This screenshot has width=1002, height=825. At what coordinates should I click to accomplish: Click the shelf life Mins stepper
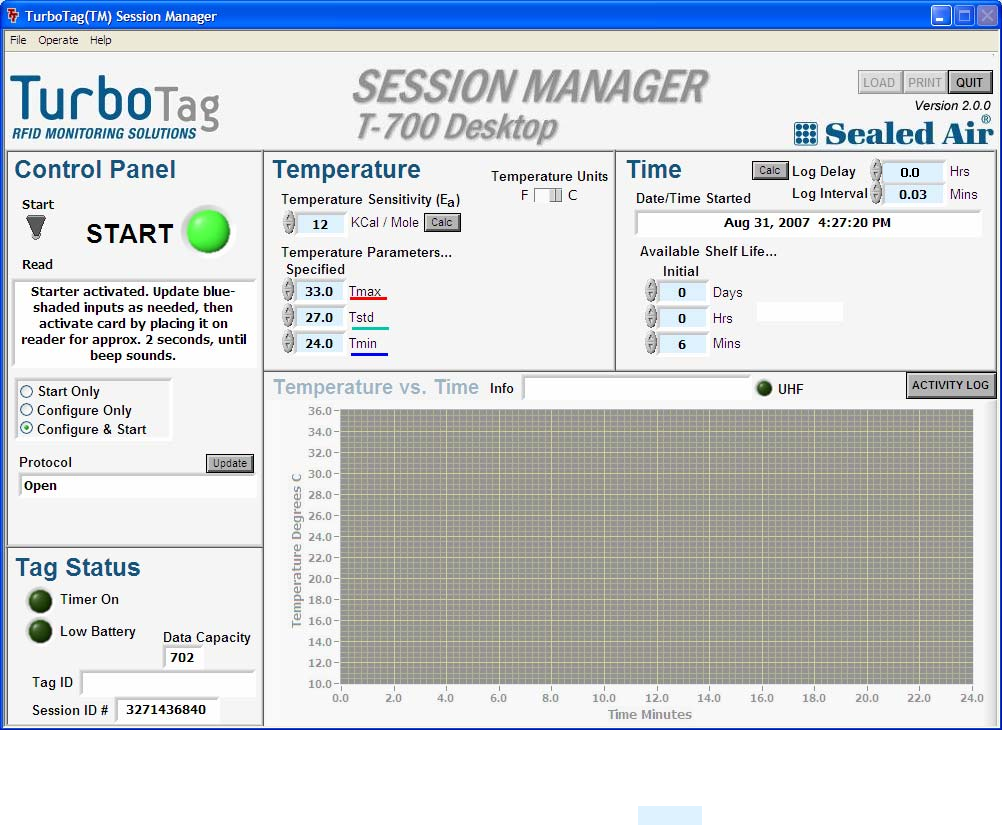coord(651,343)
